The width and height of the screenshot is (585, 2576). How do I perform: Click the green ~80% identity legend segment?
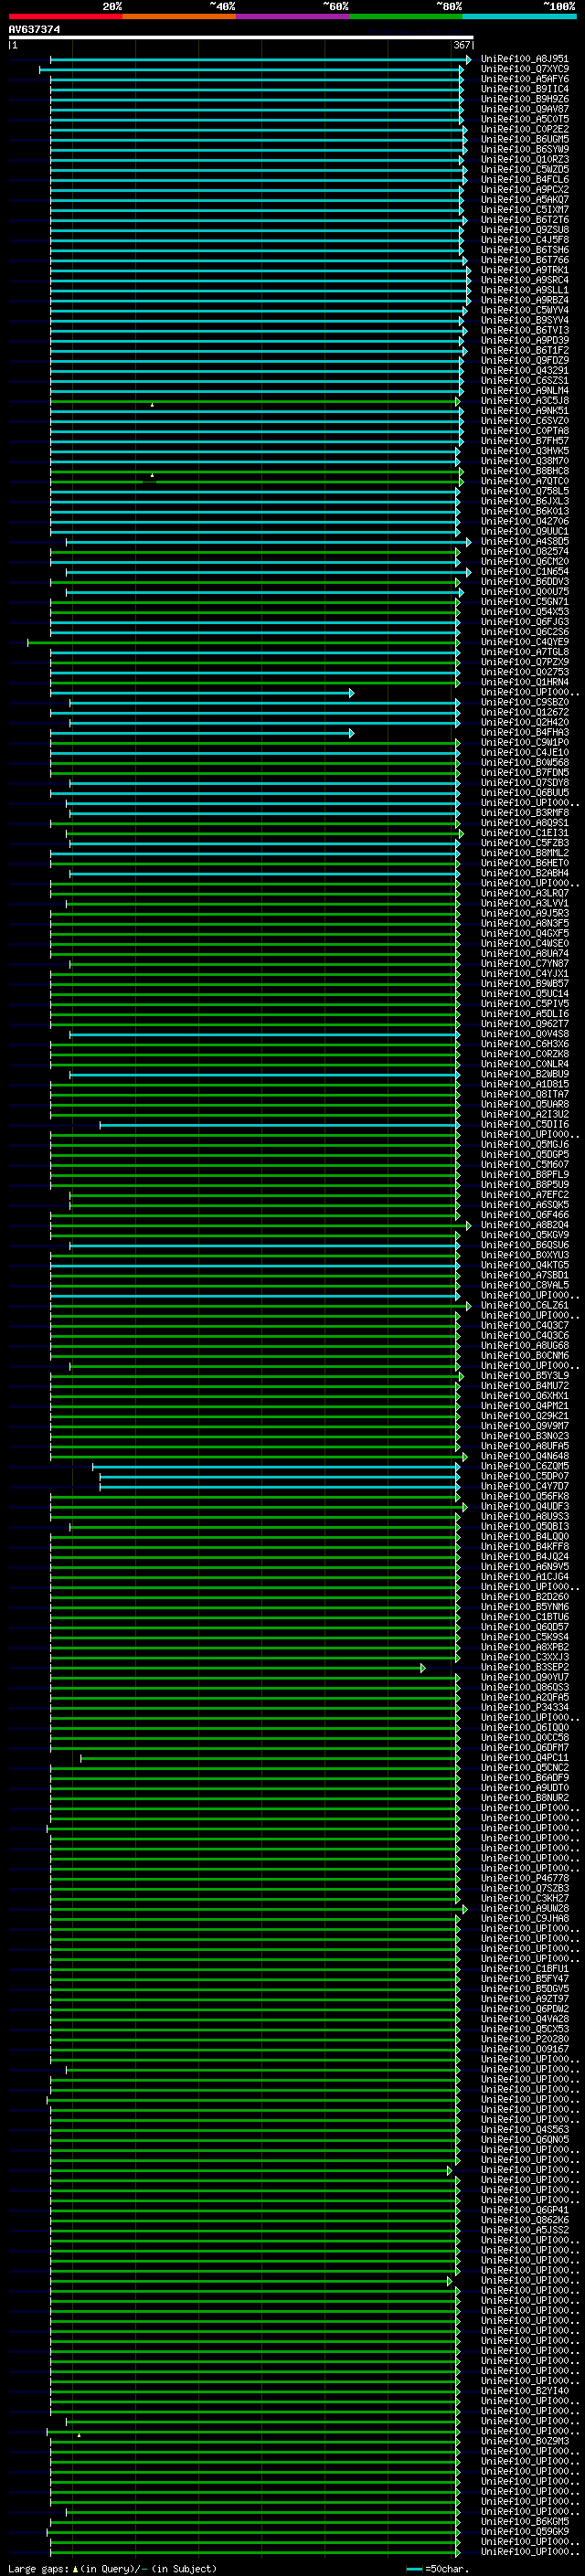406,16
